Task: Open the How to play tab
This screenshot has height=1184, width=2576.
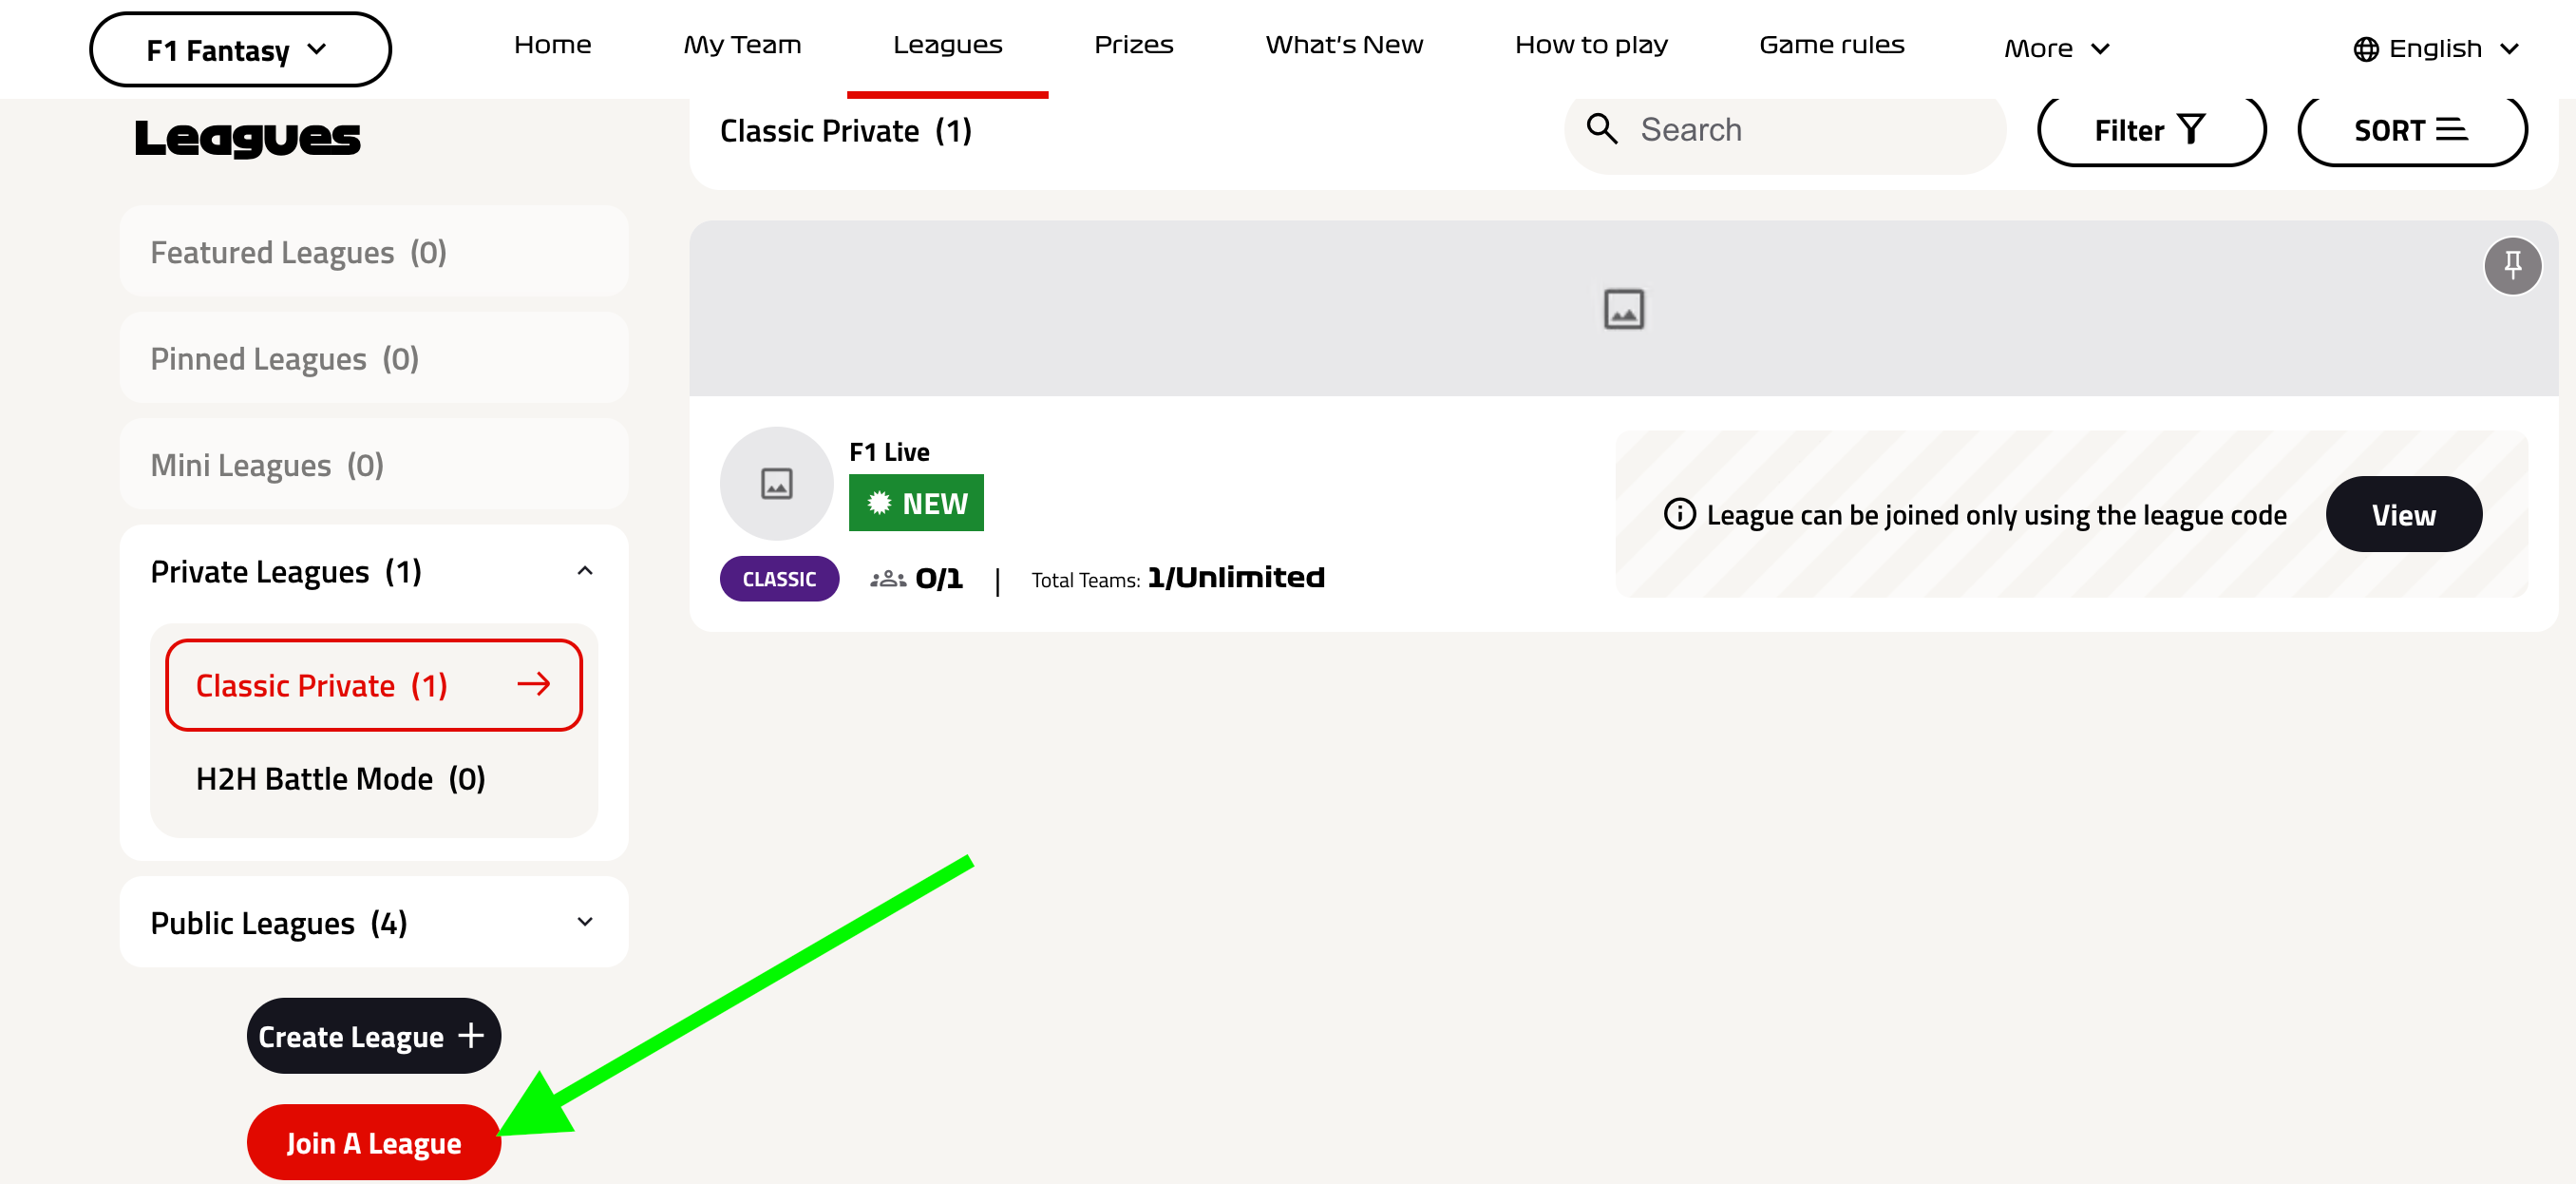Action: click(x=1590, y=45)
